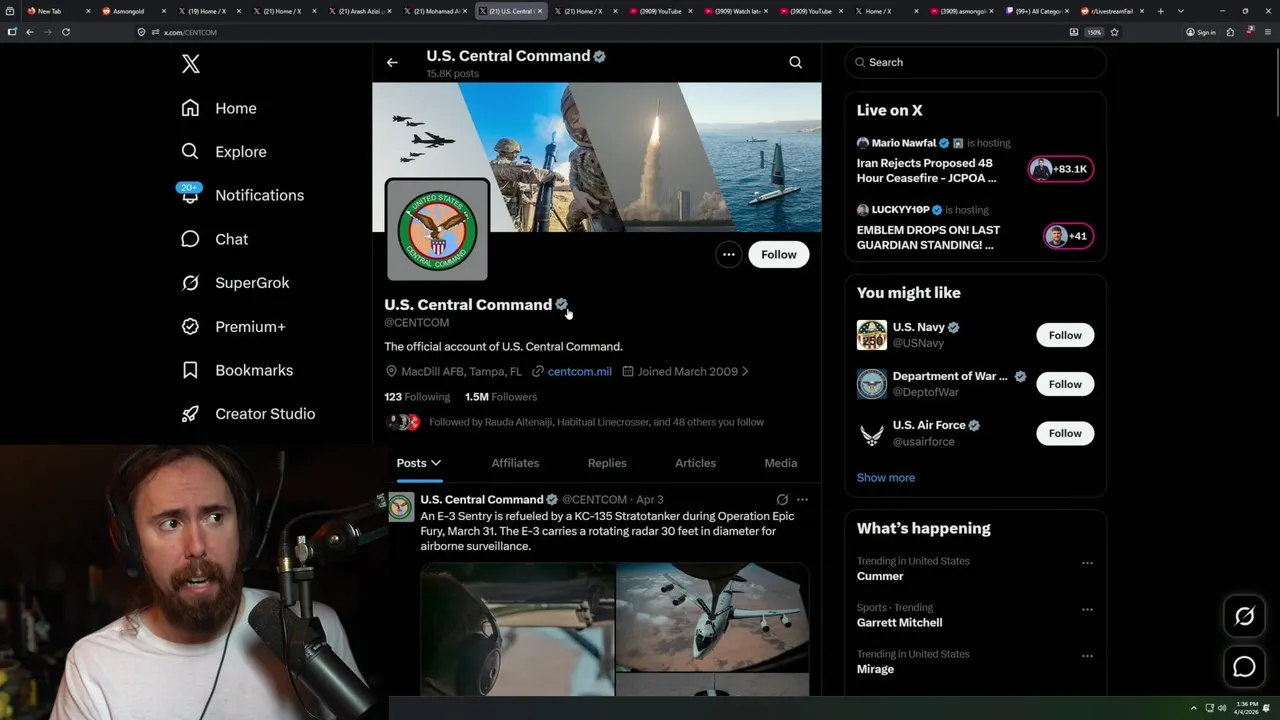Follow Department of War
The width and height of the screenshot is (1280, 720).
coord(1065,384)
